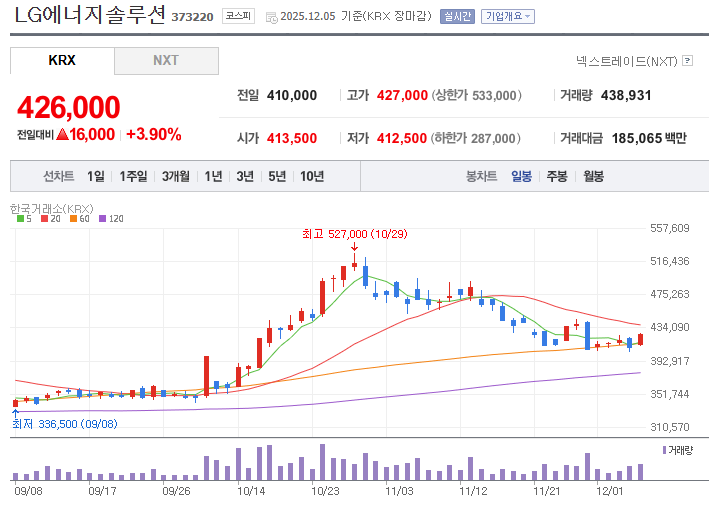The width and height of the screenshot is (709, 506).
Task: Click the 하한가 287,000 text
Action: point(476,138)
